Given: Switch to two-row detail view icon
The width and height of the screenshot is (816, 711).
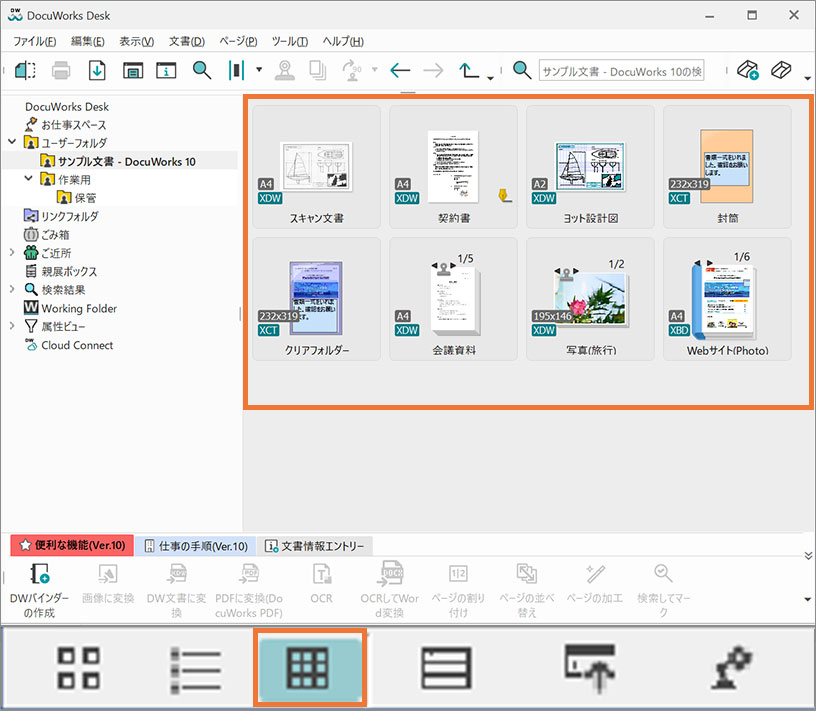Looking at the screenshot, I should point(446,668).
